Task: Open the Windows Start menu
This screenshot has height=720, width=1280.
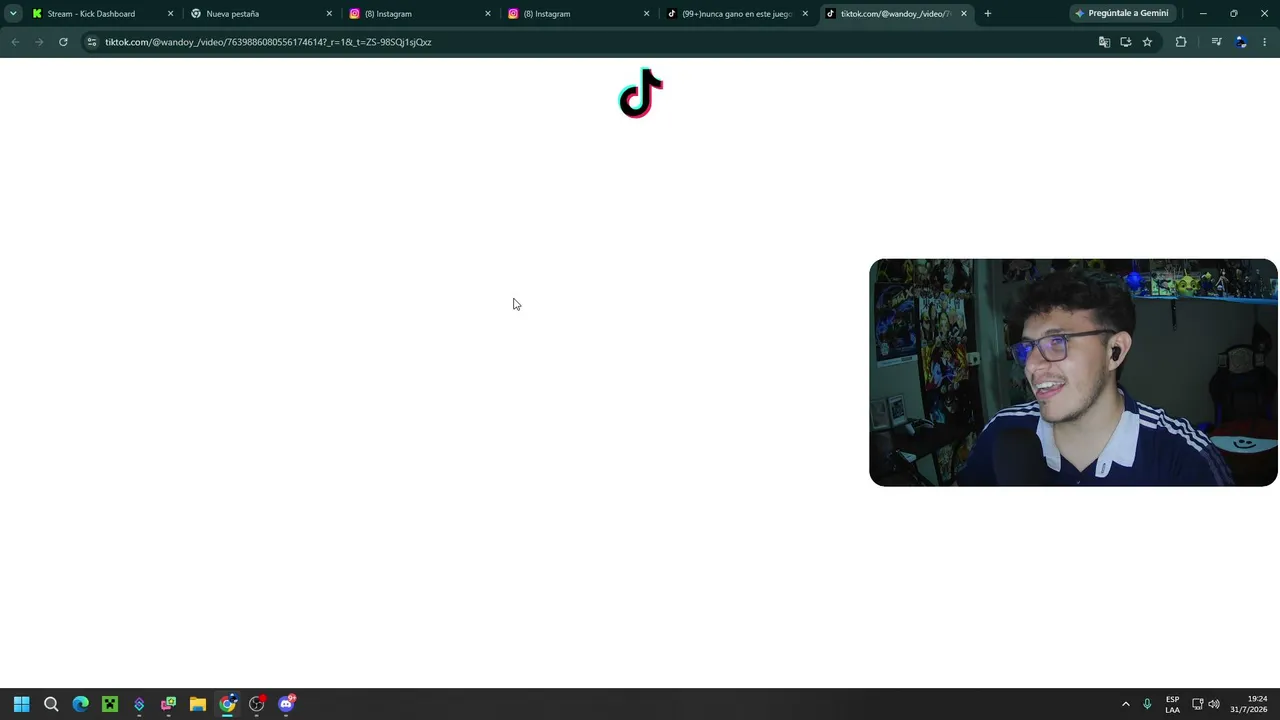Action: pyautogui.click(x=21, y=704)
